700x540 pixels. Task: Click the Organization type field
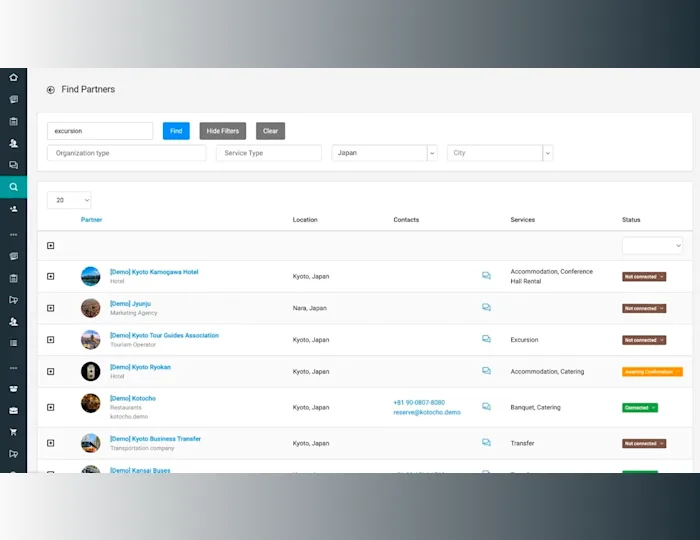pyautogui.click(x=127, y=153)
